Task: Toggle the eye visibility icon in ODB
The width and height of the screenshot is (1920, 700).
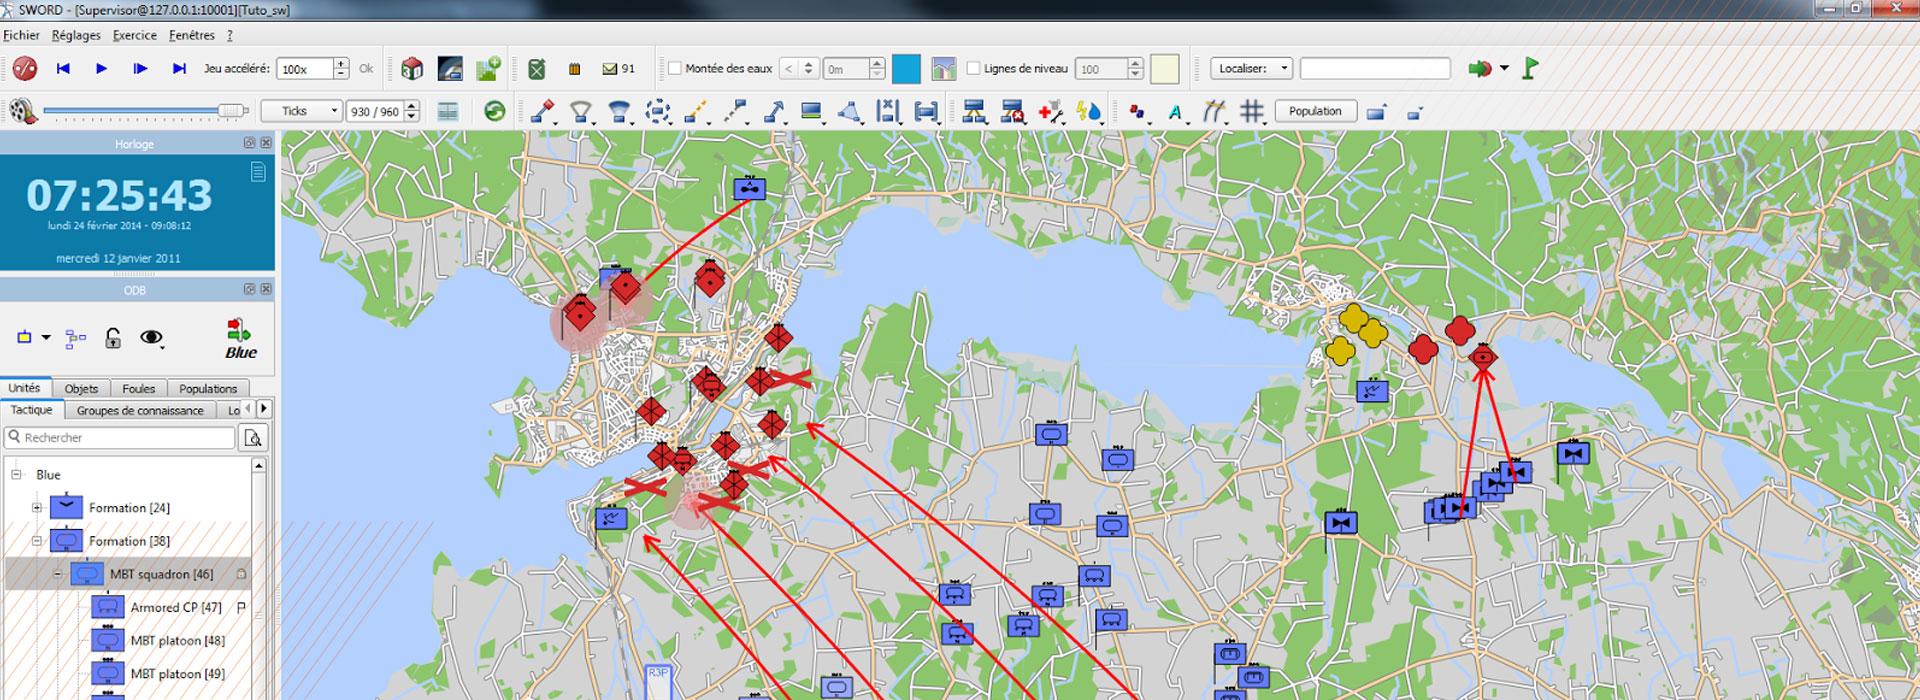Action: pos(151,338)
